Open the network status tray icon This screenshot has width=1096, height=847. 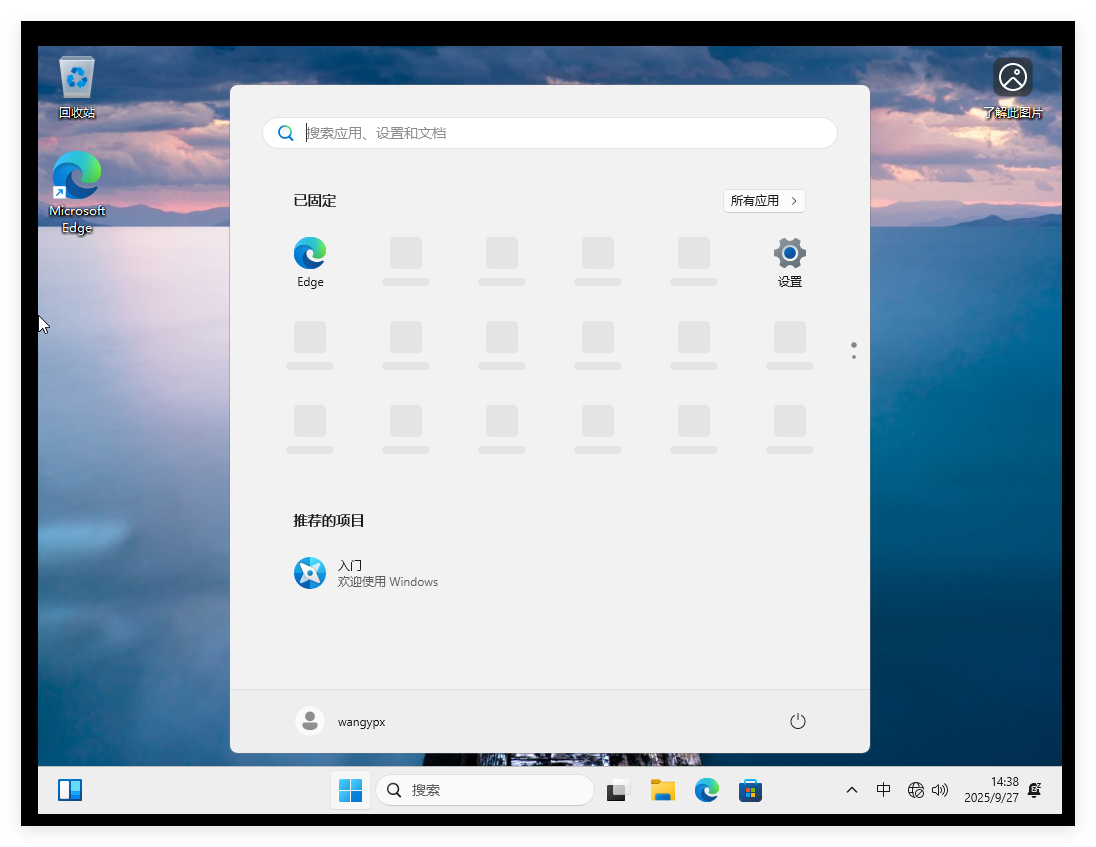point(916,790)
